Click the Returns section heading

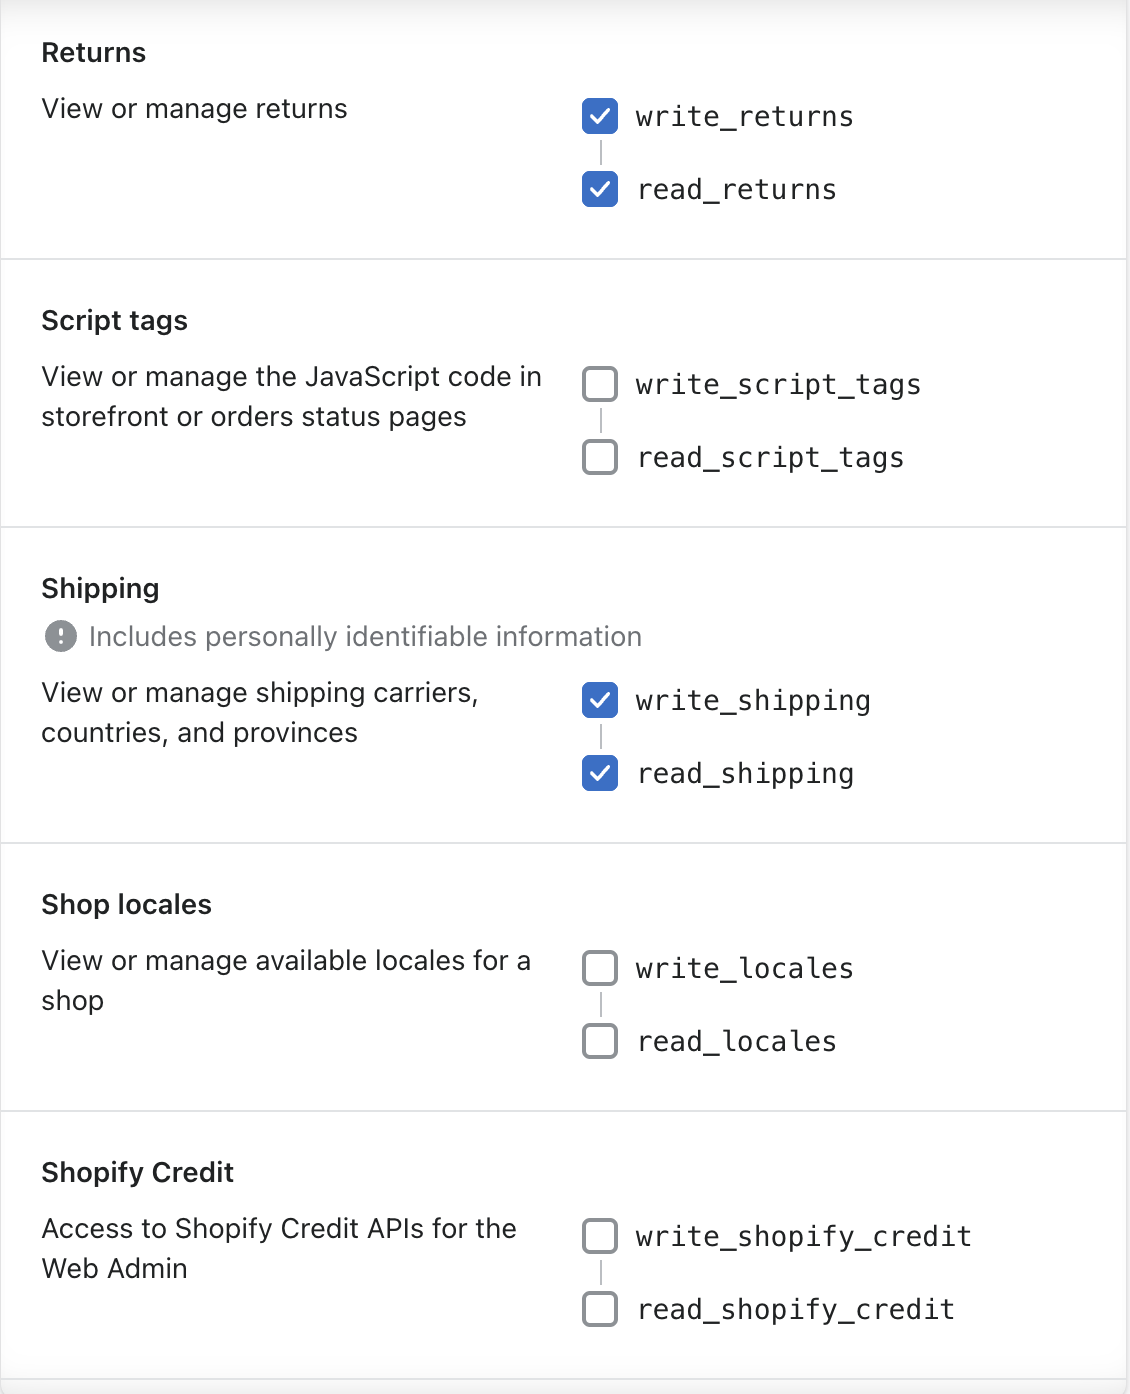tap(94, 53)
